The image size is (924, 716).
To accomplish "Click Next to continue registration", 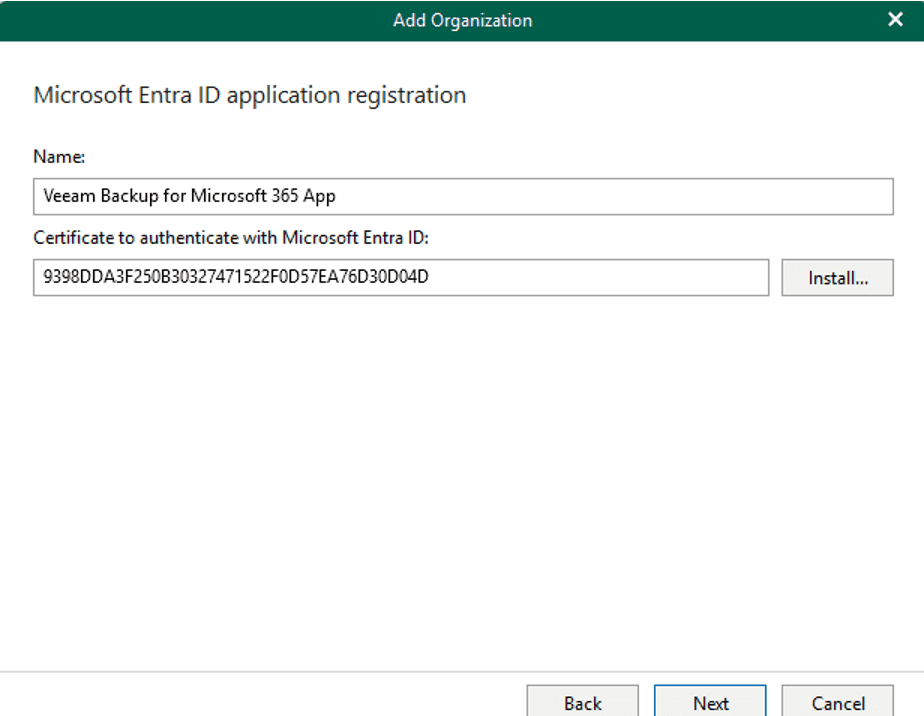I will [710, 702].
